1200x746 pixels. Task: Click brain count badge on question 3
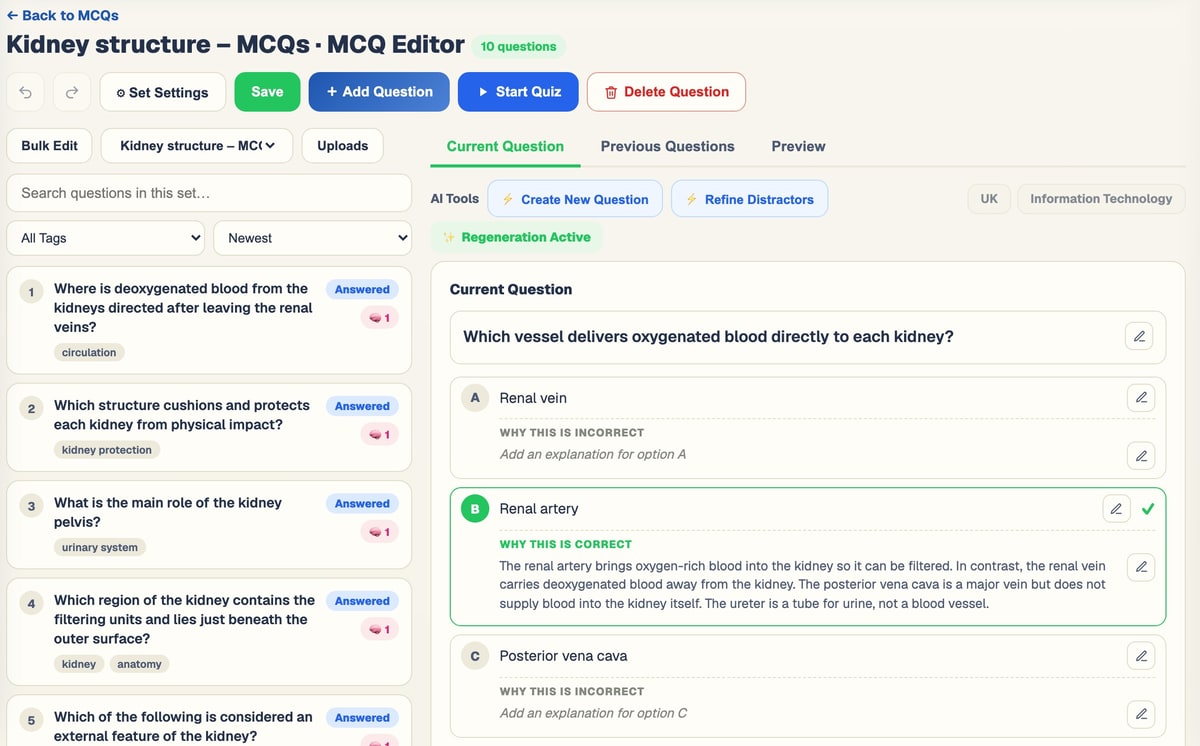tap(379, 532)
